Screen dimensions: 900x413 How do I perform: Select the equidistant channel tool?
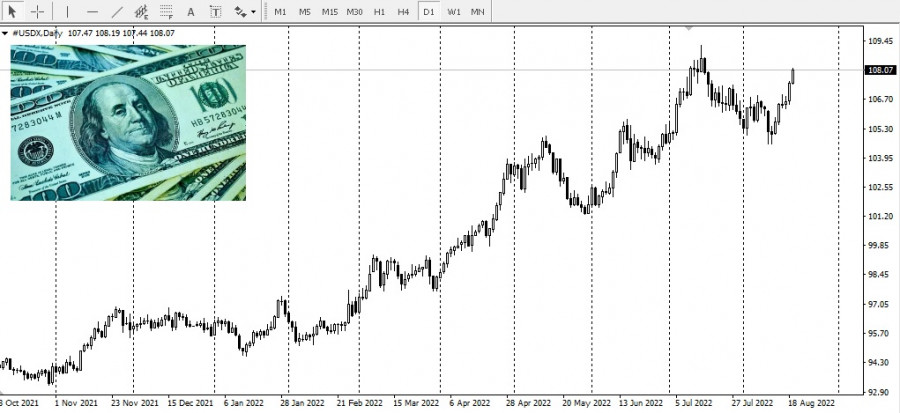click(x=141, y=11)
